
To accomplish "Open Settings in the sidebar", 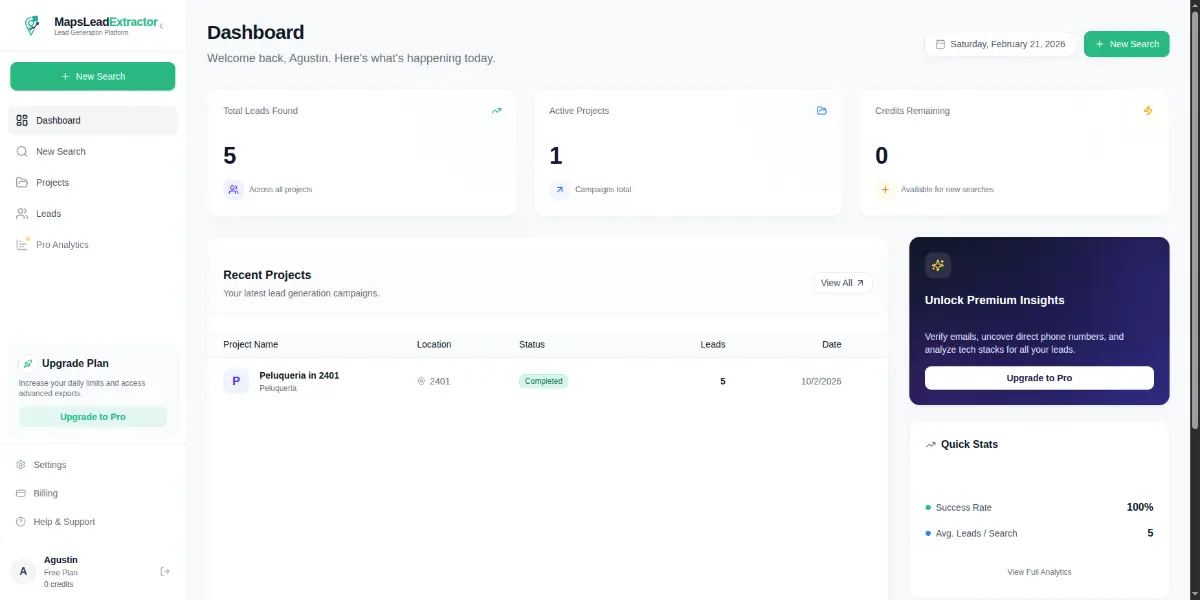I will click(x=49, y=465).
